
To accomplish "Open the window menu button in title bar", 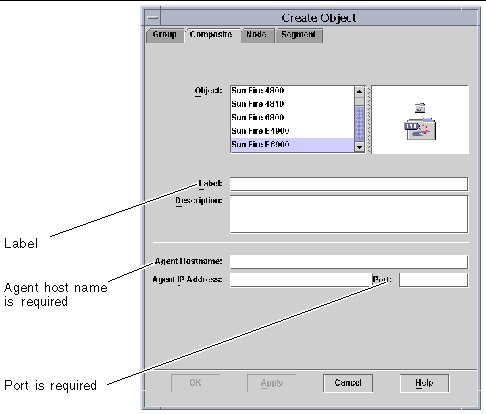I will [x=153, y=18].
